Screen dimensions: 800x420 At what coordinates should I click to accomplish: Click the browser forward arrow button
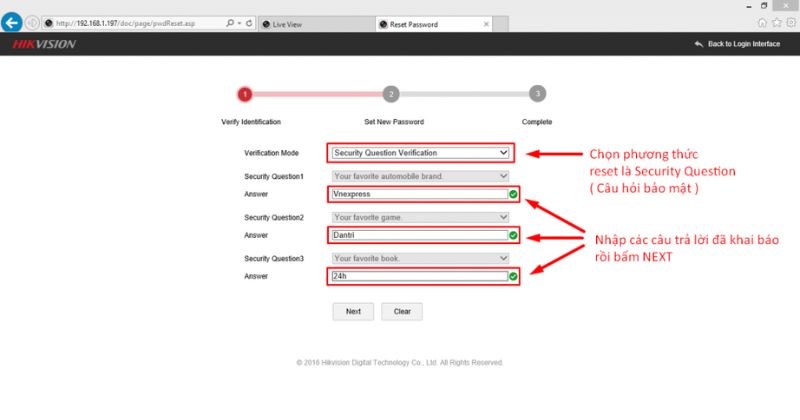point(32,22)
